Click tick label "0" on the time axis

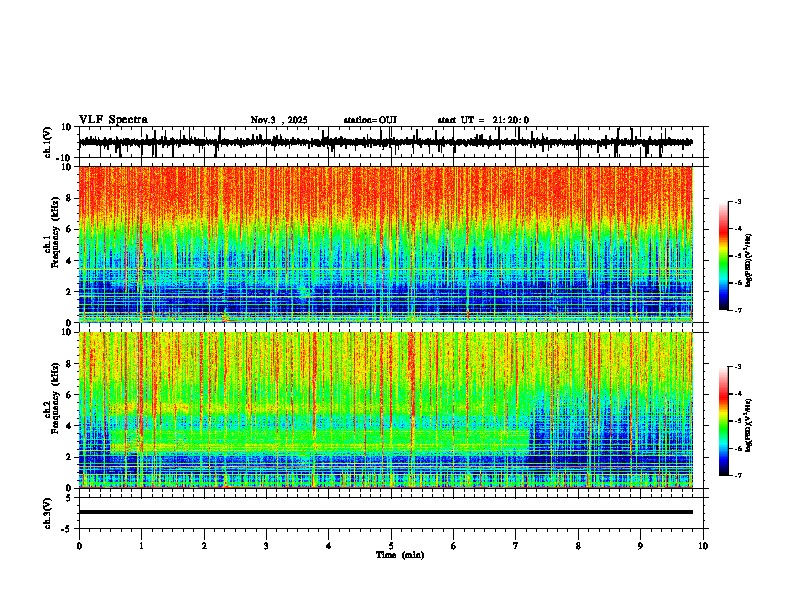click(79, 546)
